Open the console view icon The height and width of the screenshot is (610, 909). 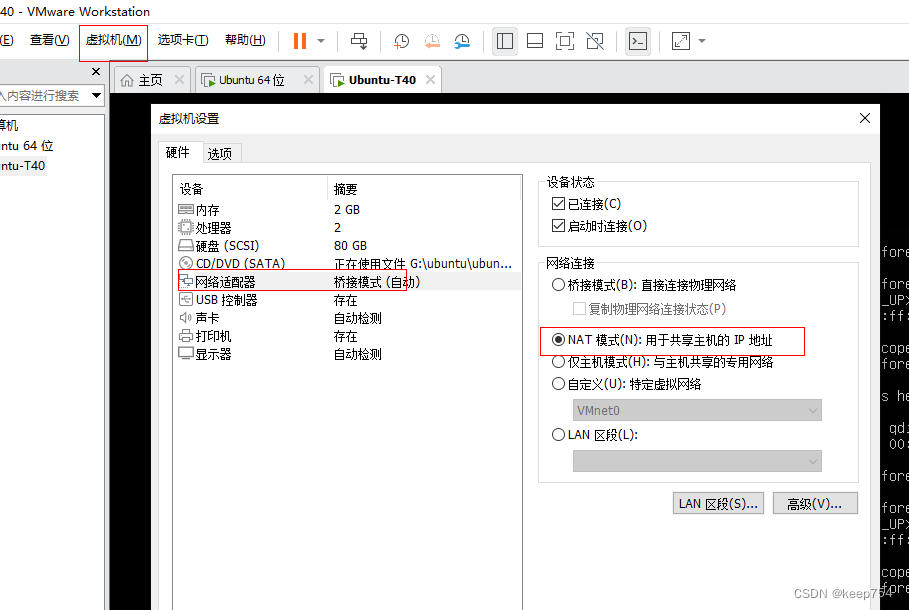638,41
